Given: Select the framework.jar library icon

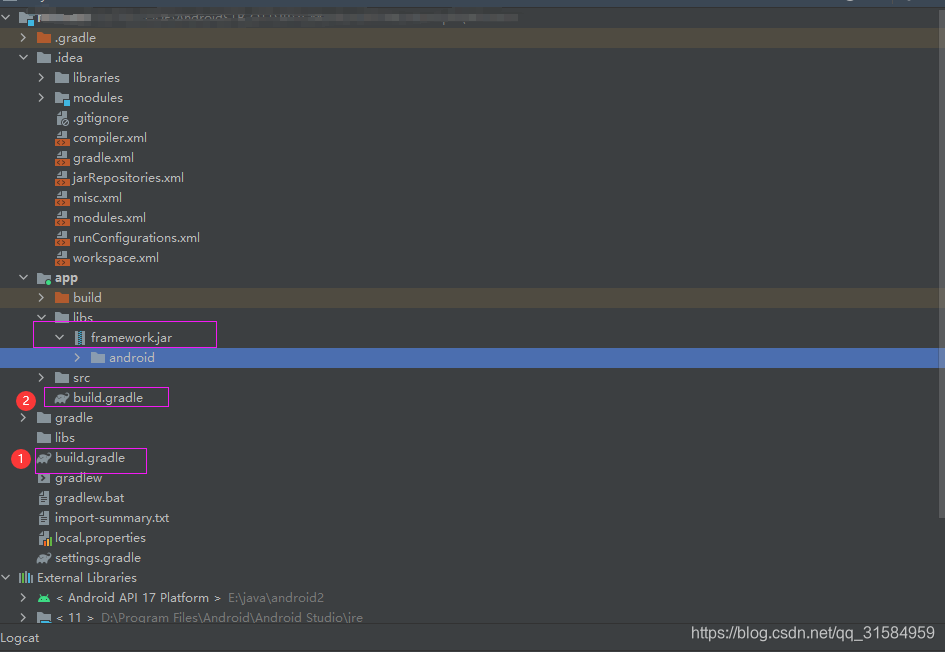Looking at the screenshot, I should coord(79,335).
